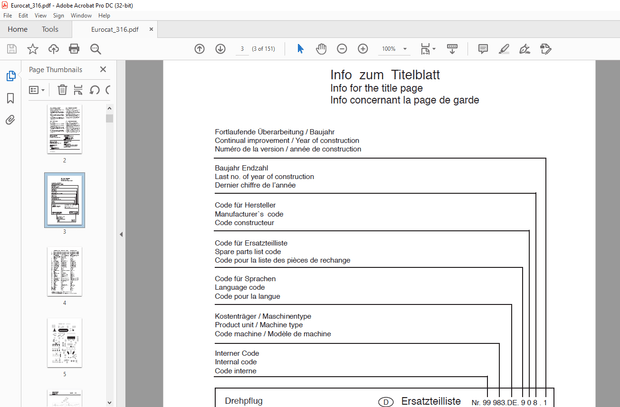
Task: Open Page Thumbnails sidebar icon
Action: coord(11,76)
